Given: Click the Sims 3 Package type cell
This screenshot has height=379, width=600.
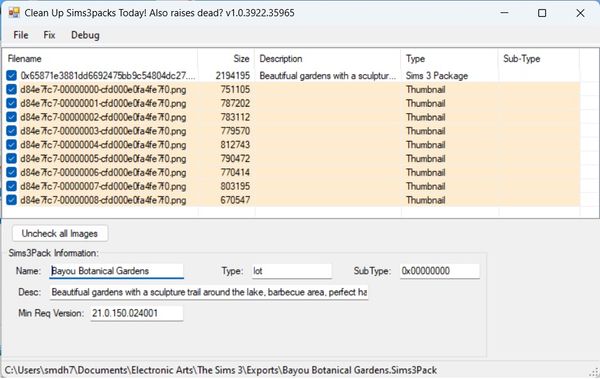Looking at the screenshot, I should (x=437, y=76).
